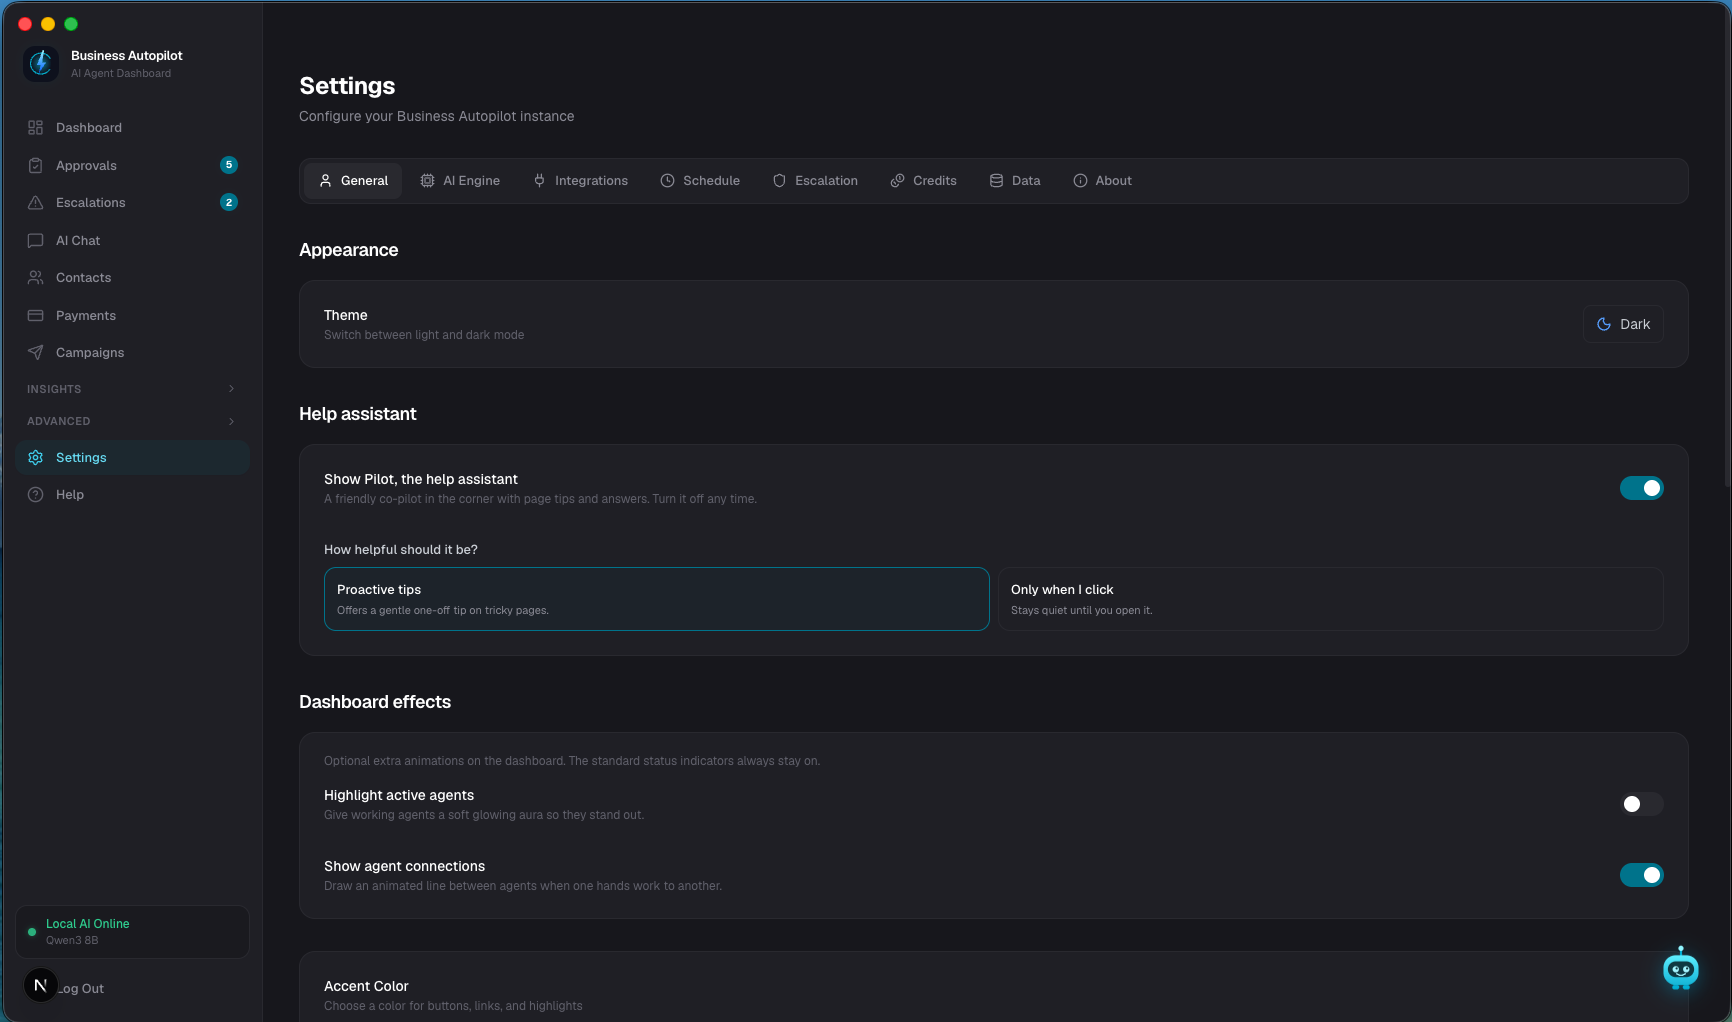
Task: Open the Pilot robot assistant in the corner
Action: coord(1680,968)
